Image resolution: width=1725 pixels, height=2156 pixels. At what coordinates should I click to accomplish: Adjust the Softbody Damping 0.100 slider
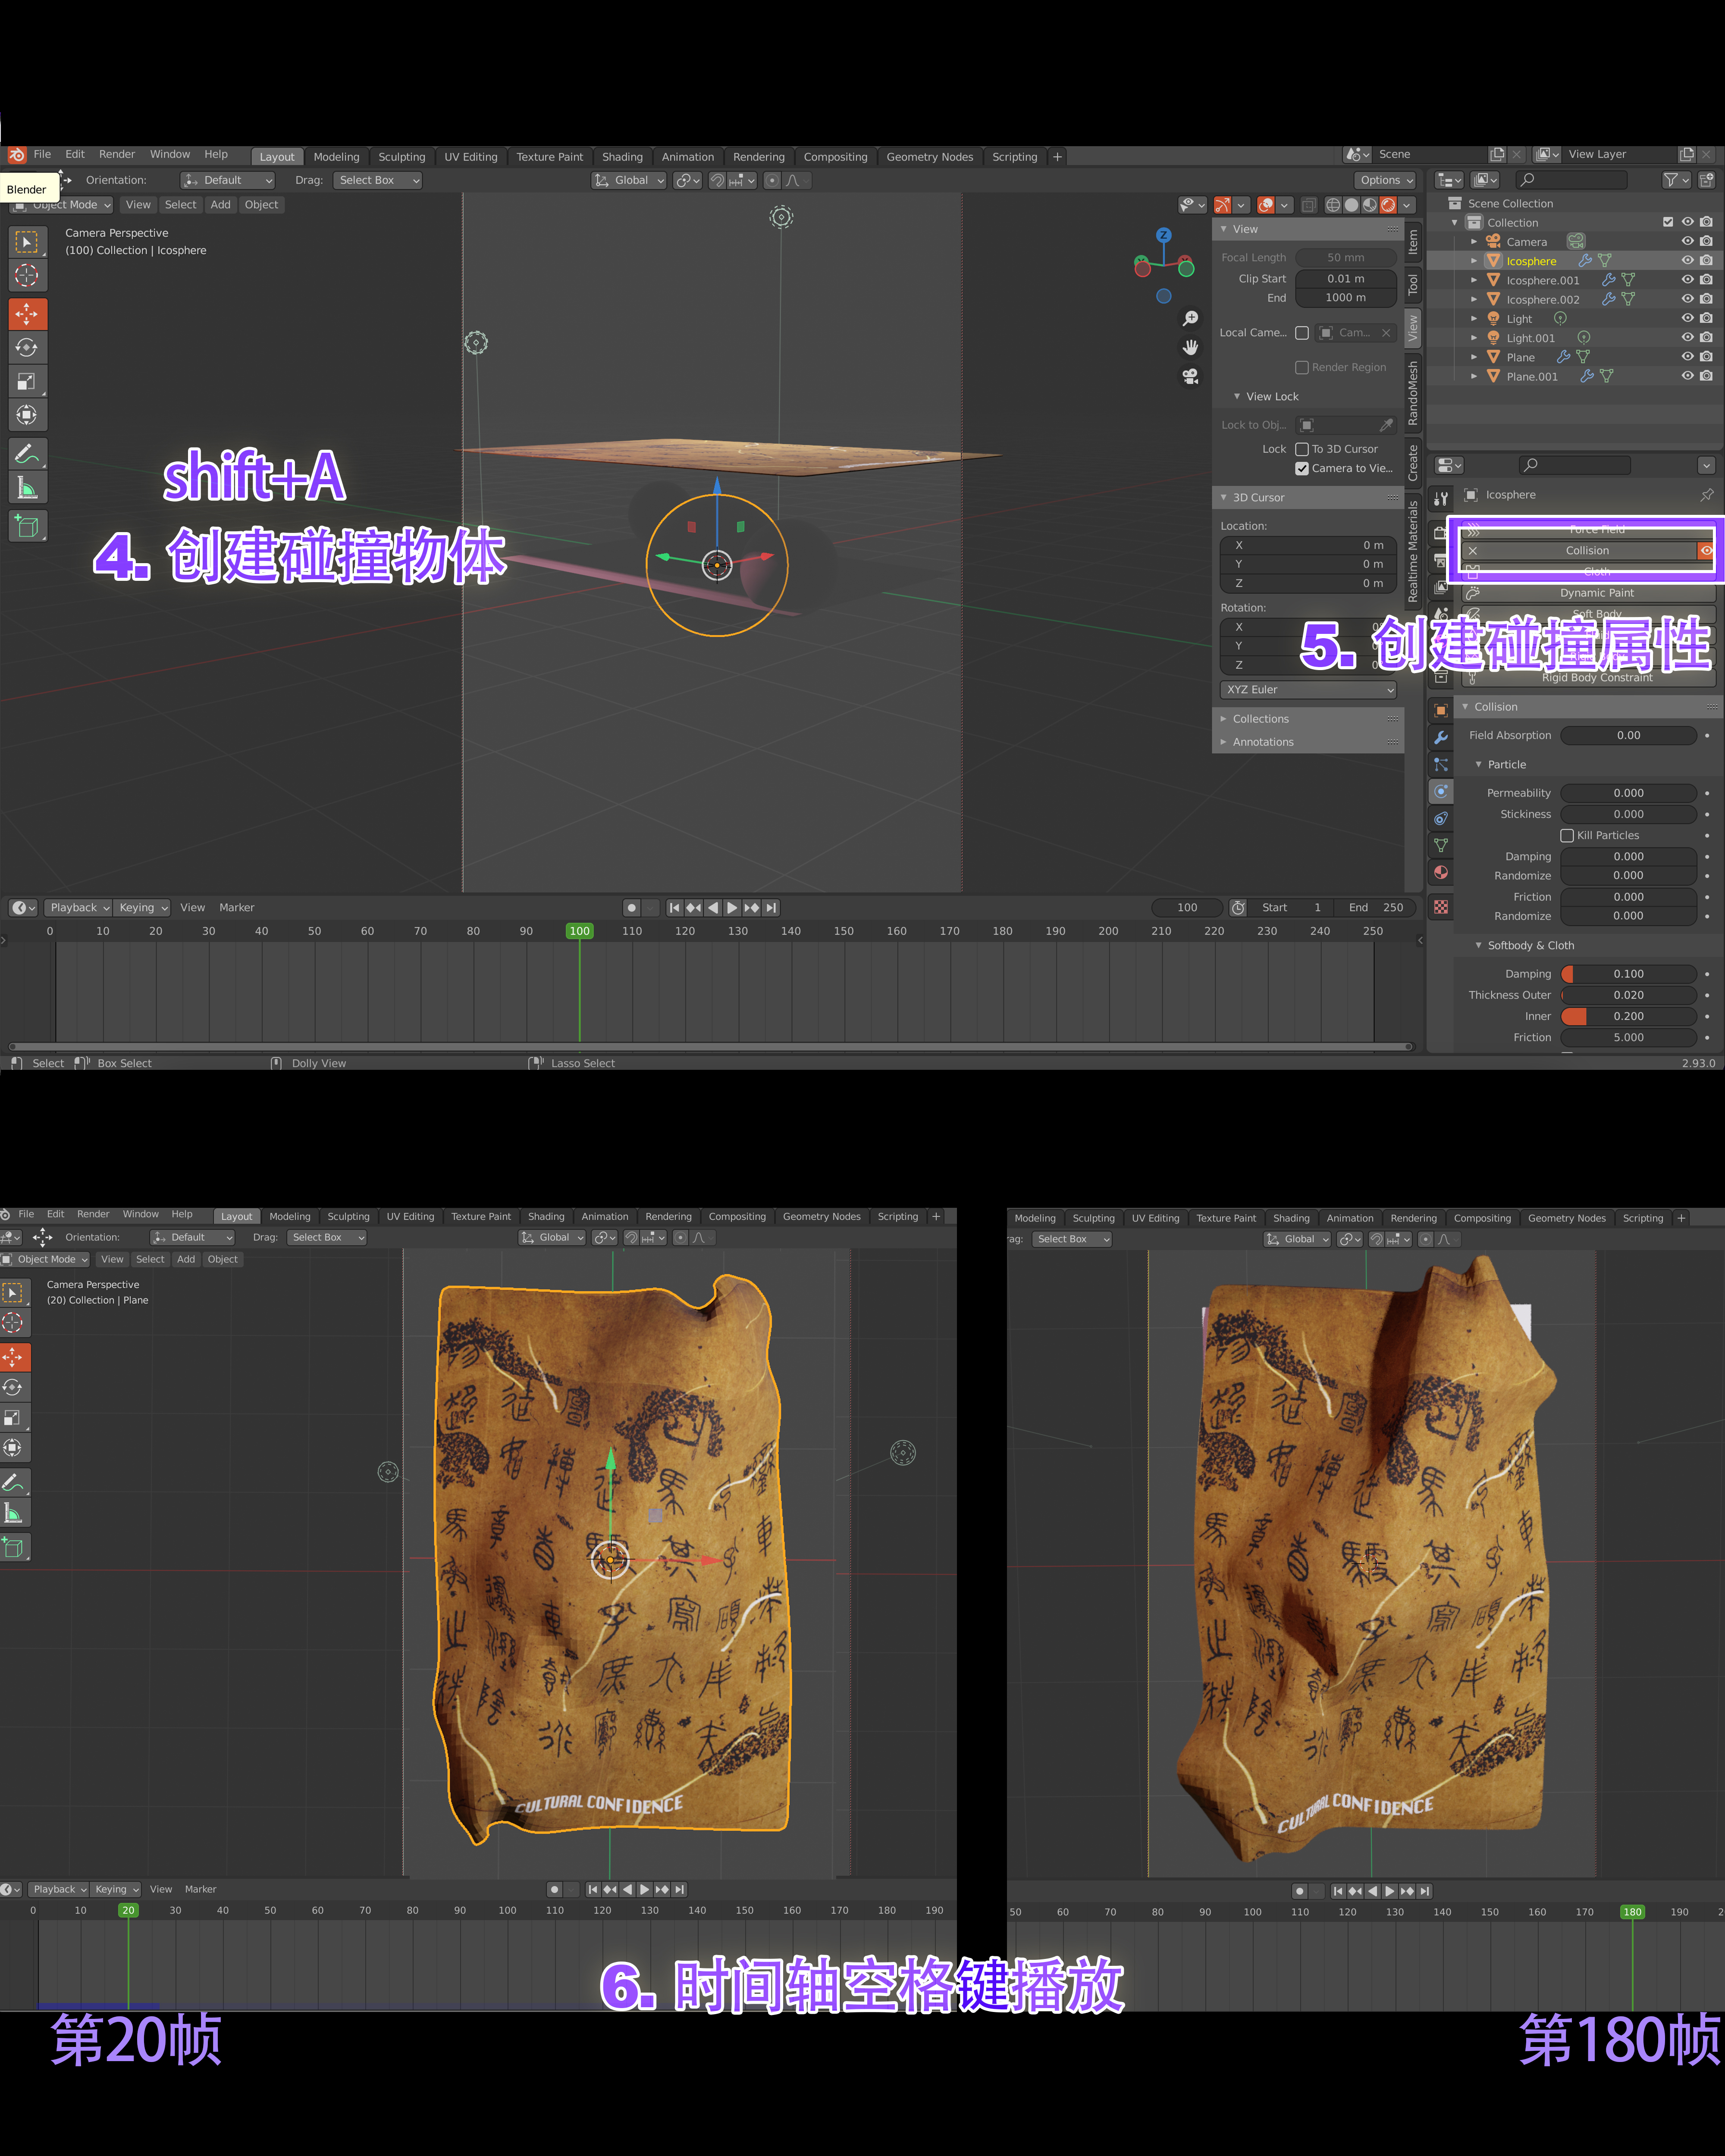coord(1628,974)
